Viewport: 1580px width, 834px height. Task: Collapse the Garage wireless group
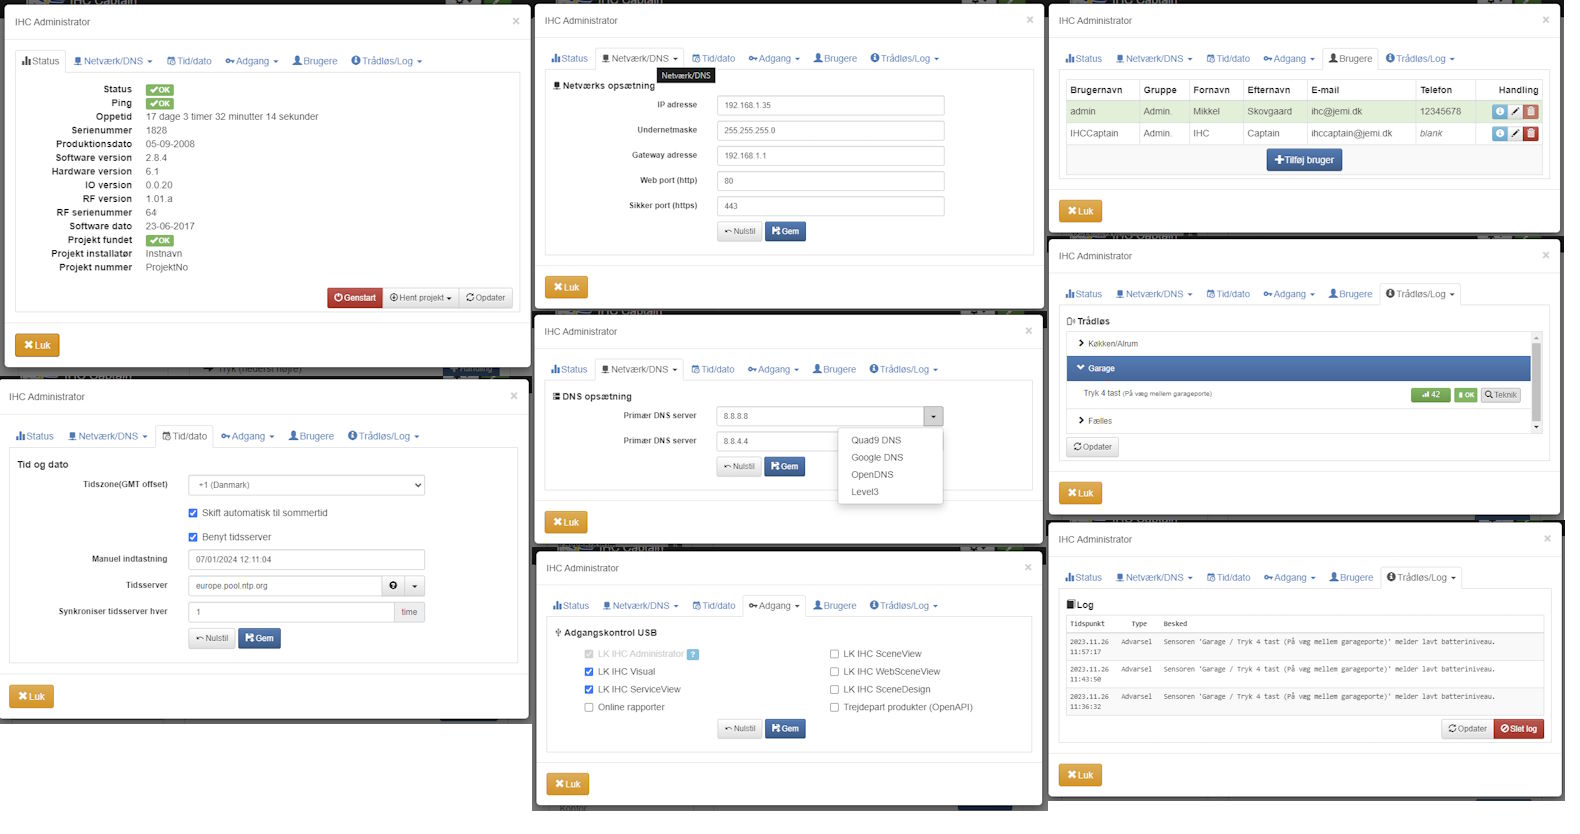(x=1298, y=368)
